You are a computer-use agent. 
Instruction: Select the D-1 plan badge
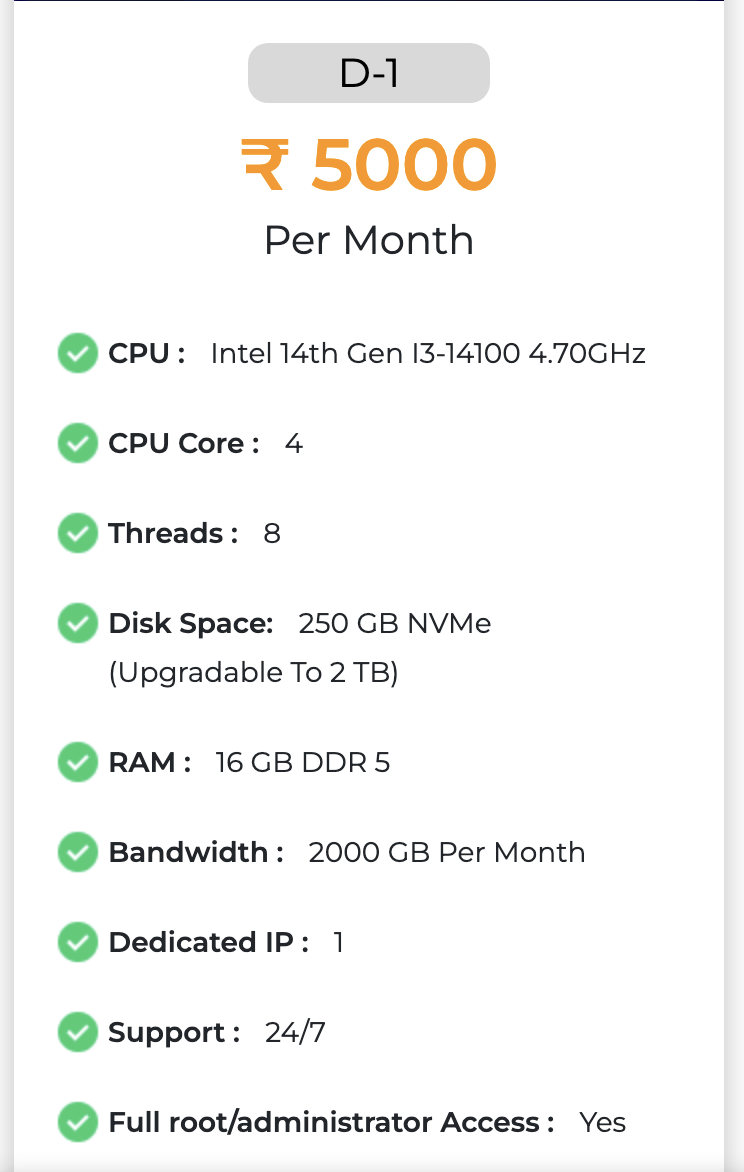coord(368,73)
